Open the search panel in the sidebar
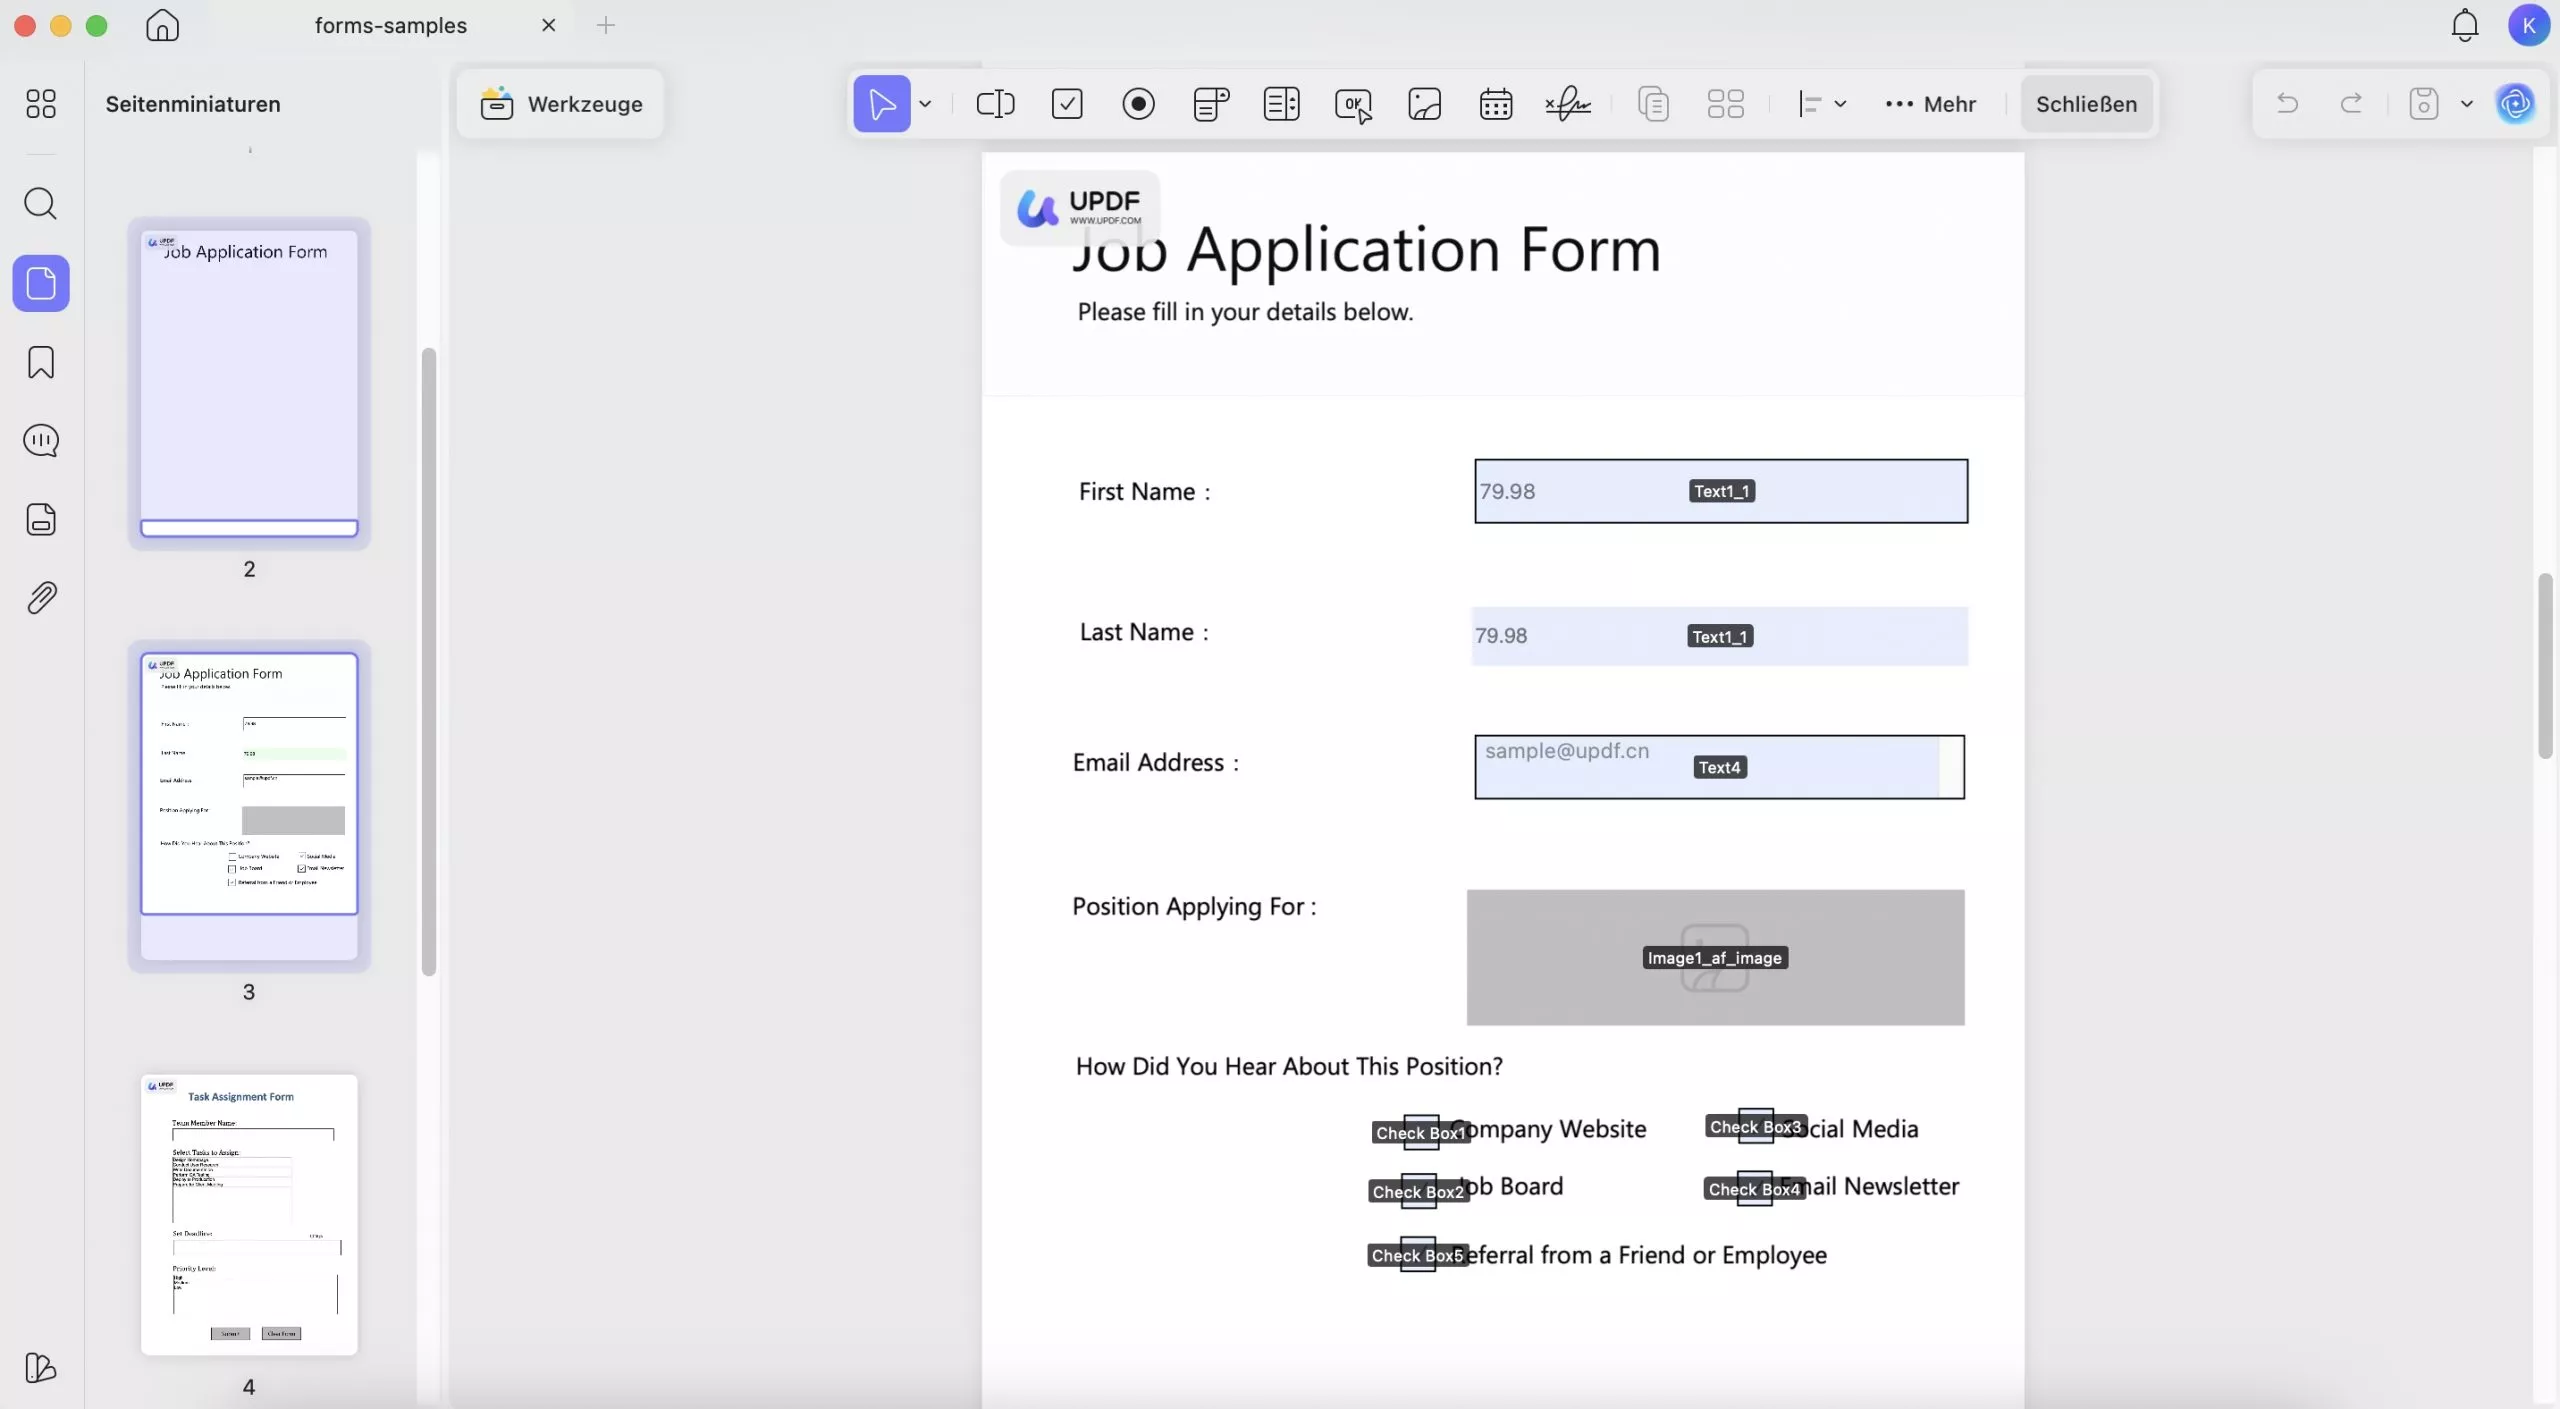 pyautogui.click(x=40, y=204)
